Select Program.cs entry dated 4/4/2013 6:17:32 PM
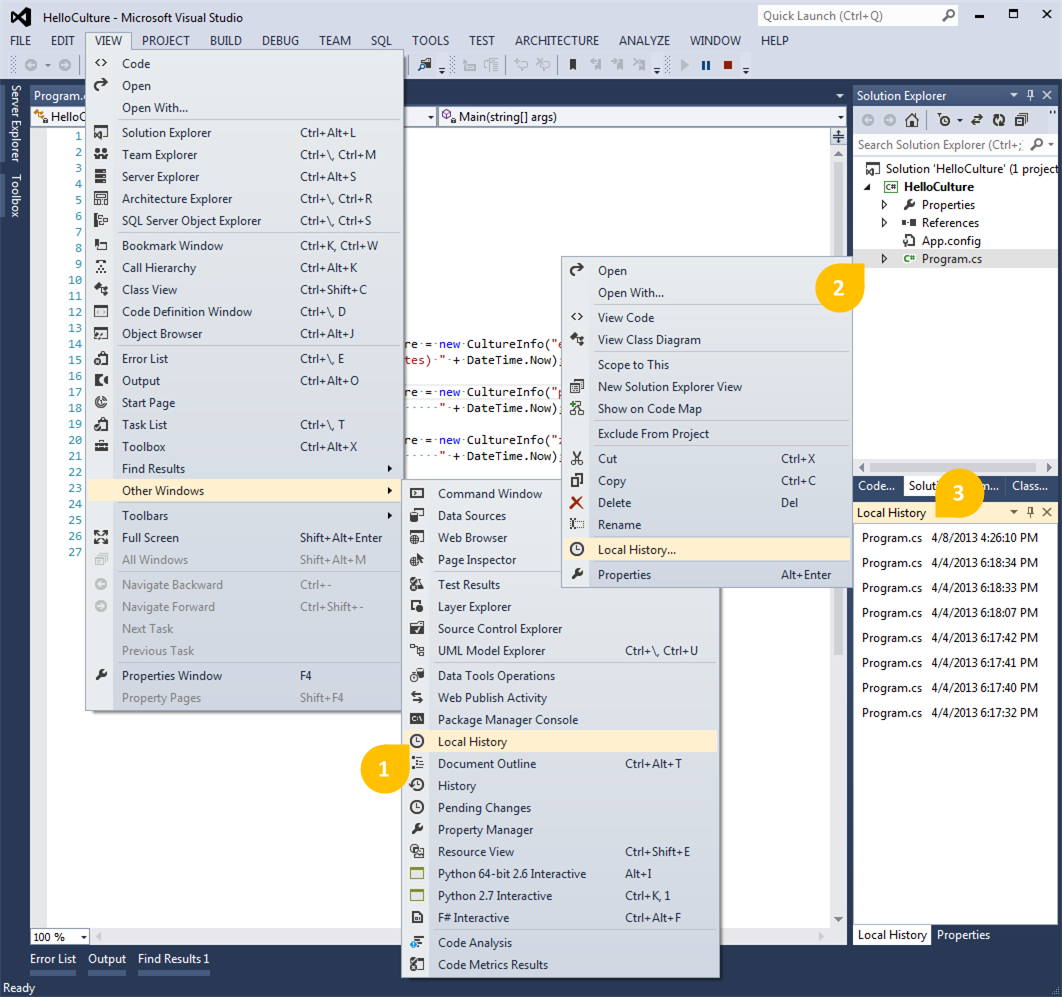 950,713
